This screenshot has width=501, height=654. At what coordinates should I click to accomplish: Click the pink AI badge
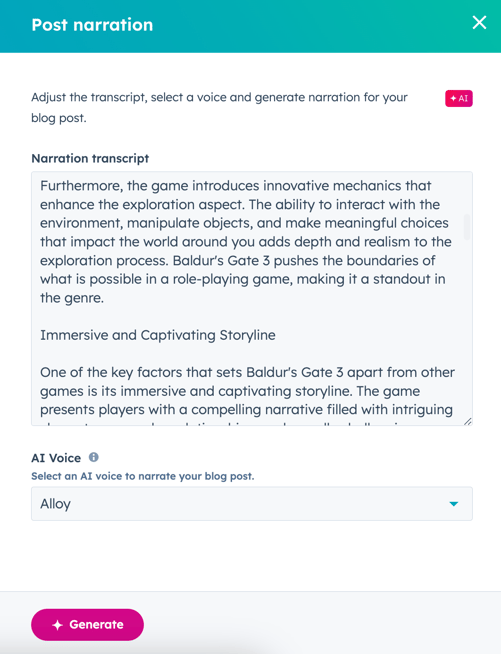[x=459, y=98]
